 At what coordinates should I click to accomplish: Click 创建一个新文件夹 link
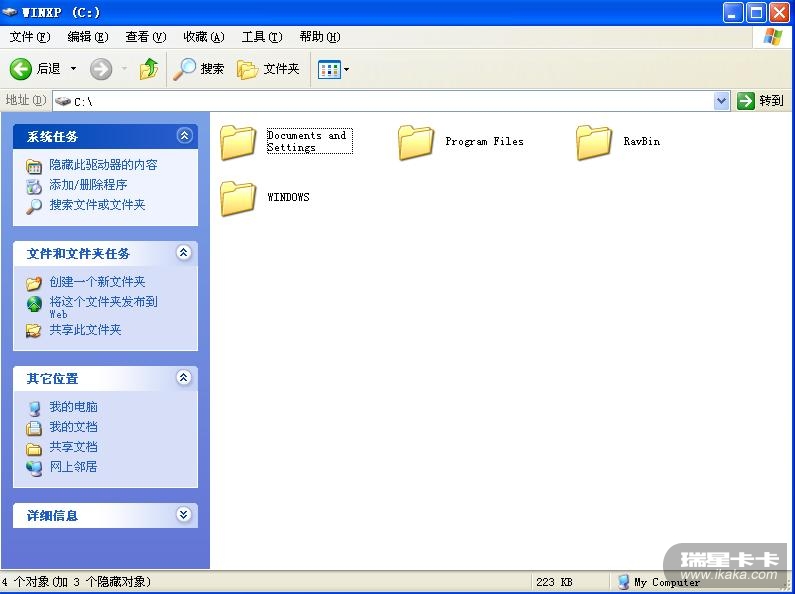[97, 282]
